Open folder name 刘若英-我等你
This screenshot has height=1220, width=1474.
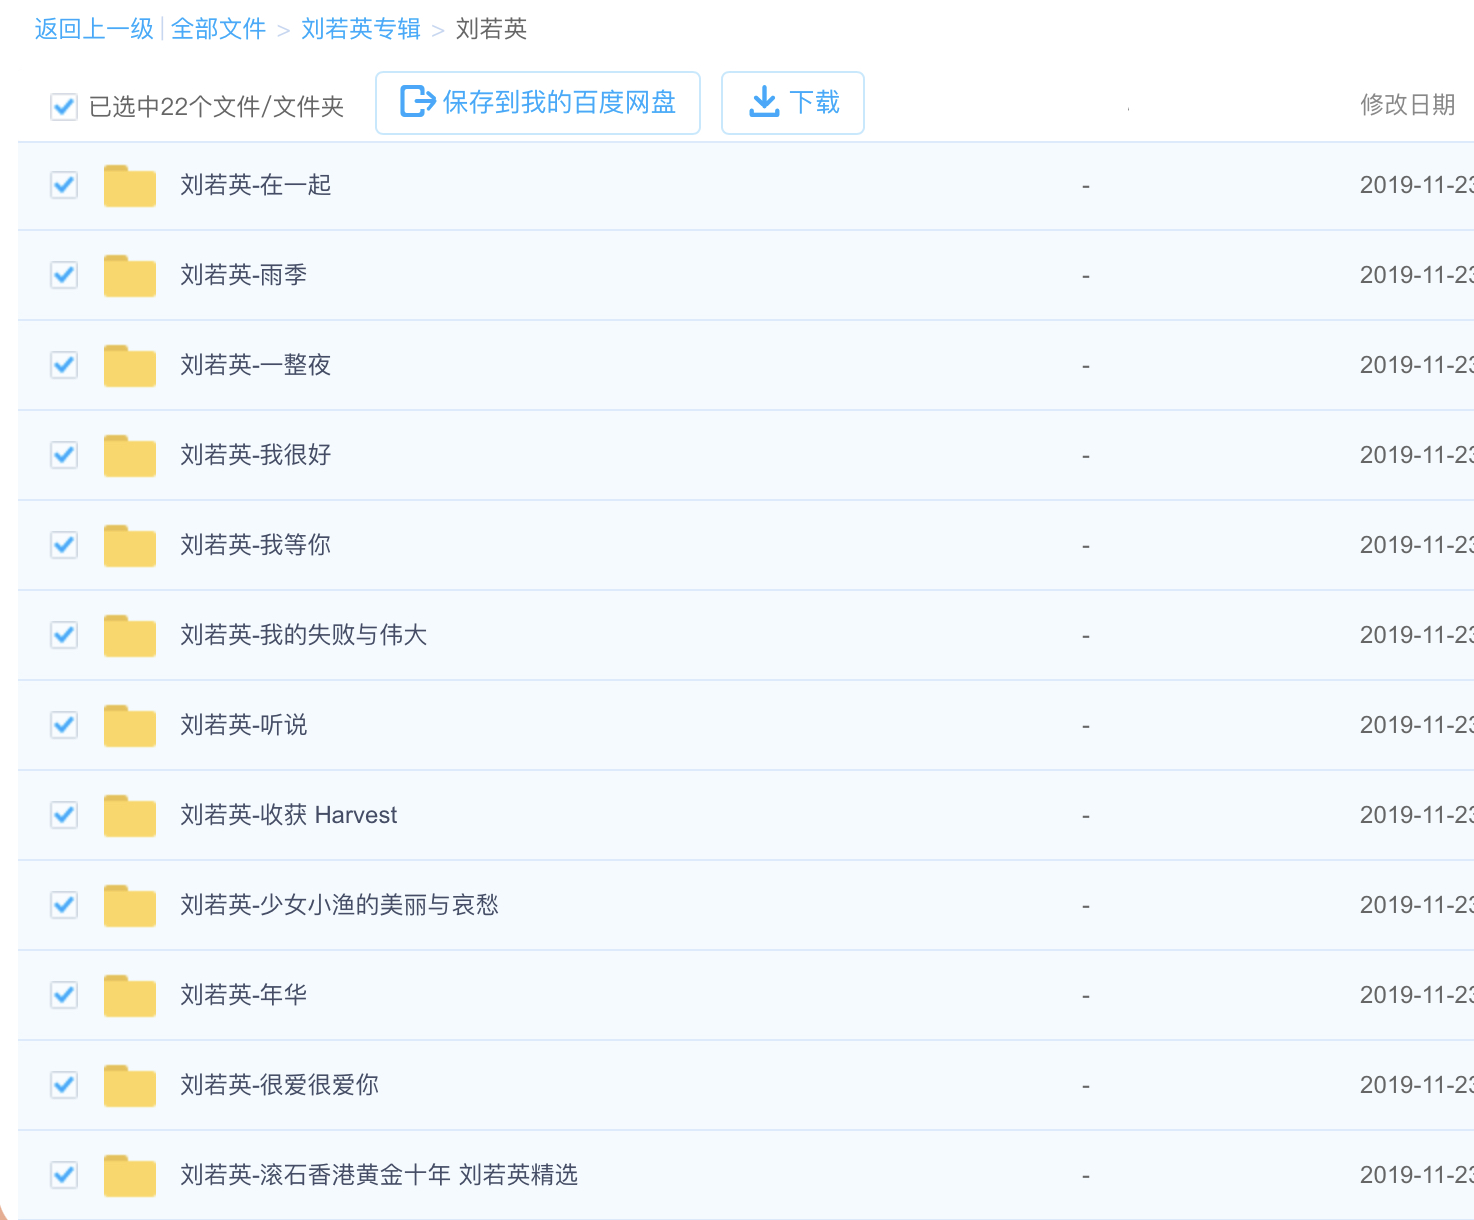click(255, 545)
